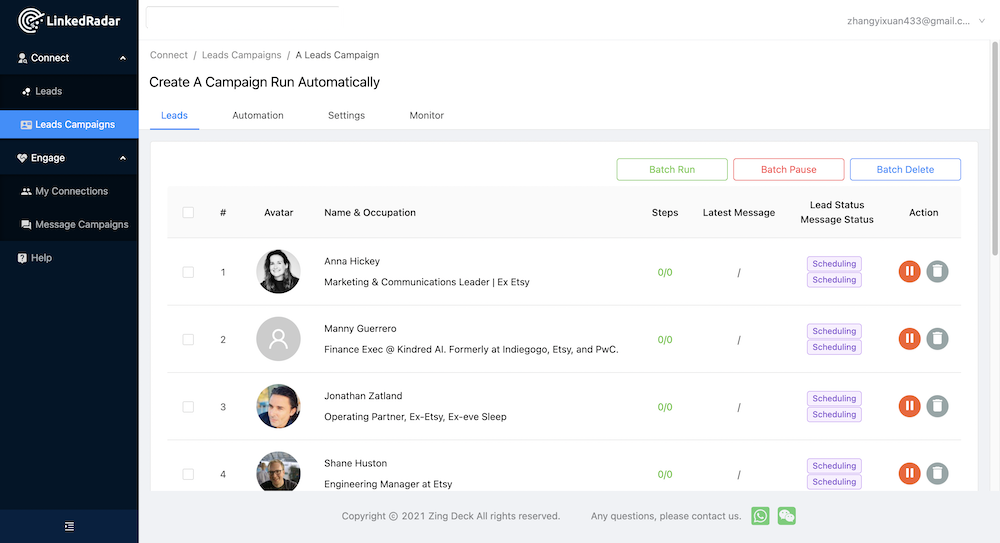Open Leads in the sidebar
The image size is (1000, 543).
click(69, 91)
